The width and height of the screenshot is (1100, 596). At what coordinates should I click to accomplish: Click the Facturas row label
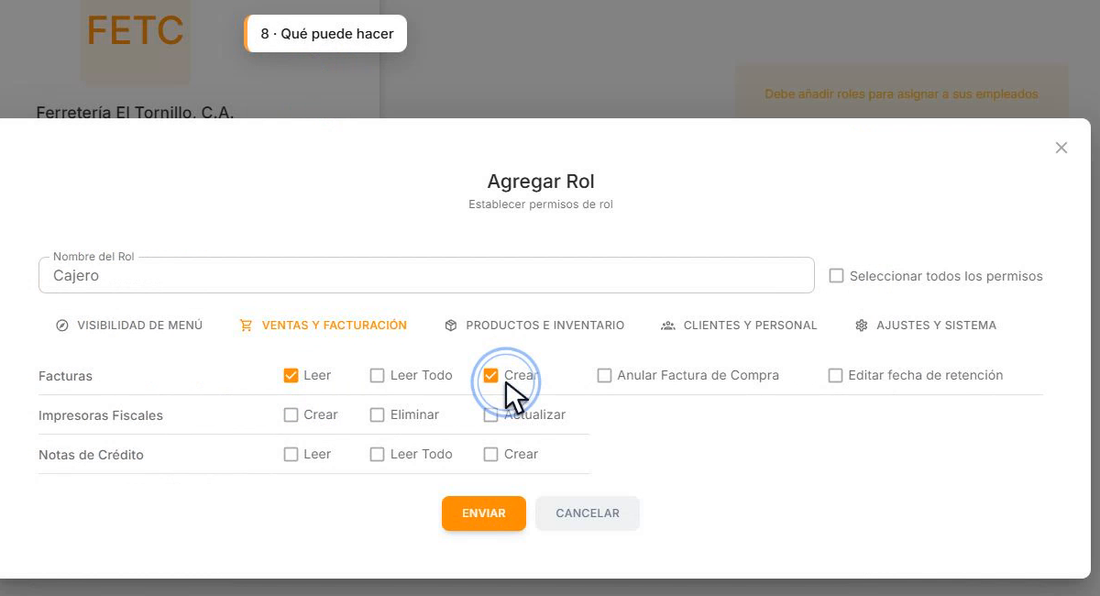65,376
